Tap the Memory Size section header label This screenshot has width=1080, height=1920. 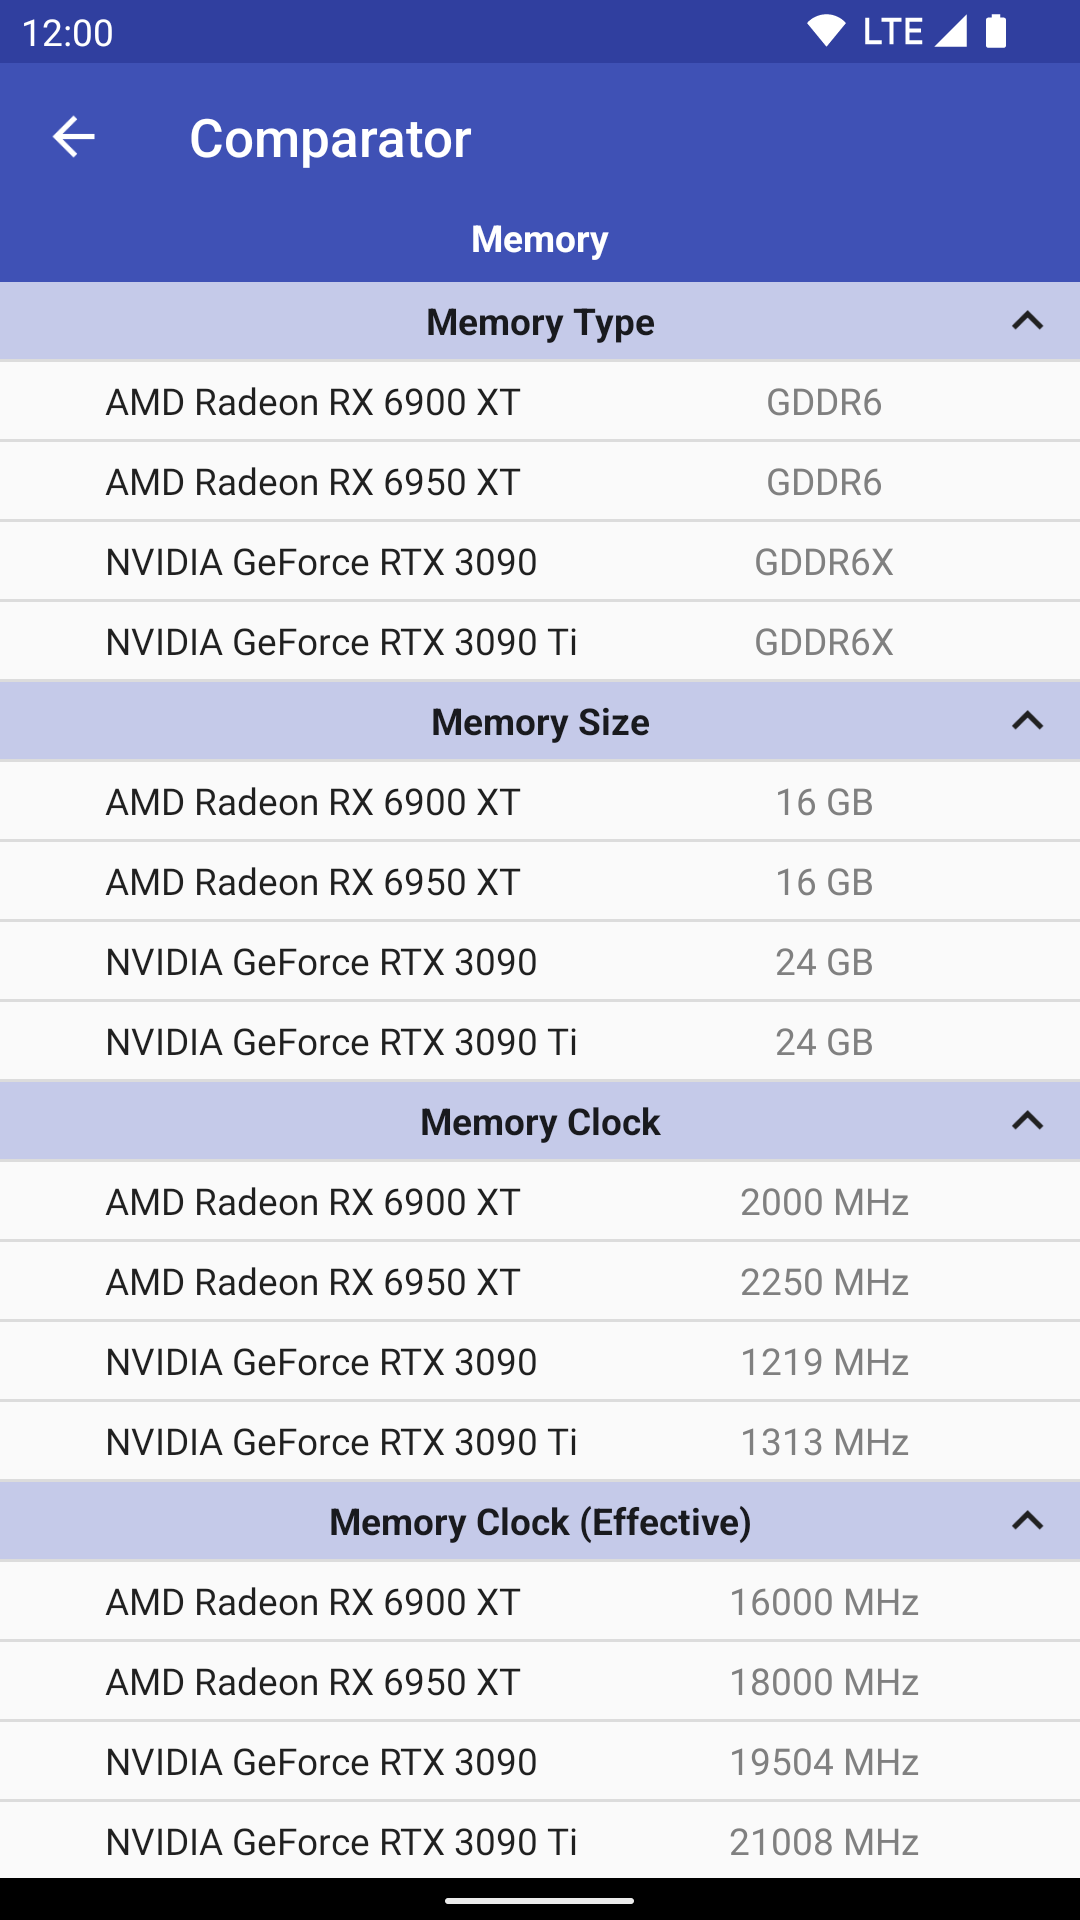(x=540, y=722)
